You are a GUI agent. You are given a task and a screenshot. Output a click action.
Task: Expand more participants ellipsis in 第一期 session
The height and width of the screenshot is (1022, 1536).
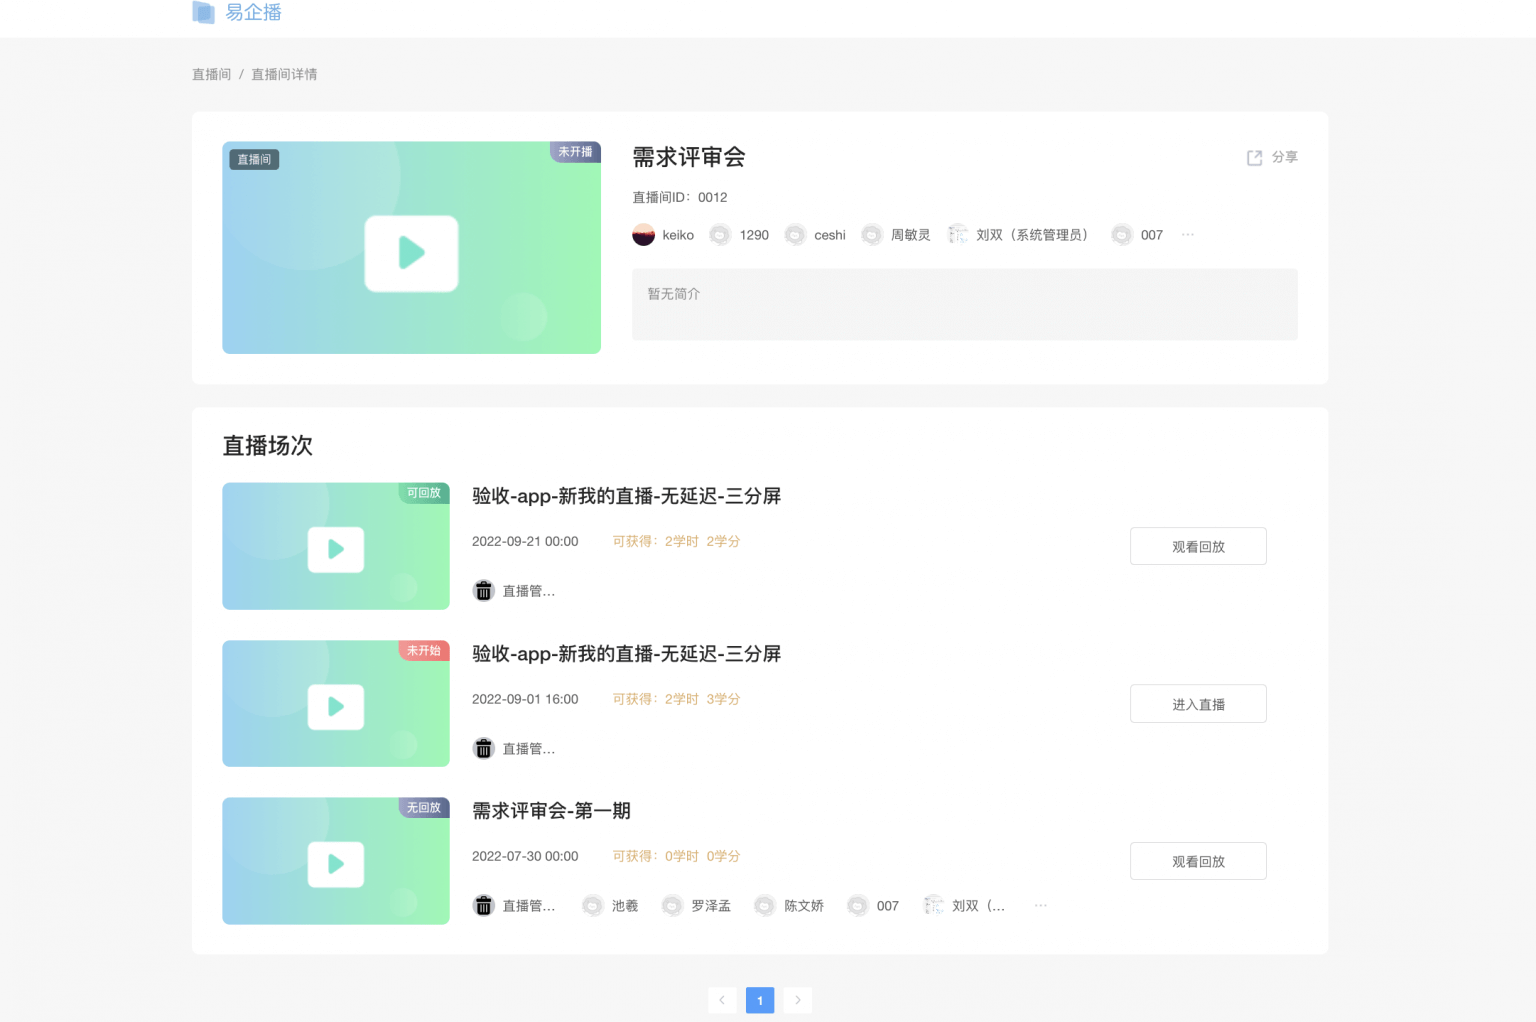(1041, 906)
